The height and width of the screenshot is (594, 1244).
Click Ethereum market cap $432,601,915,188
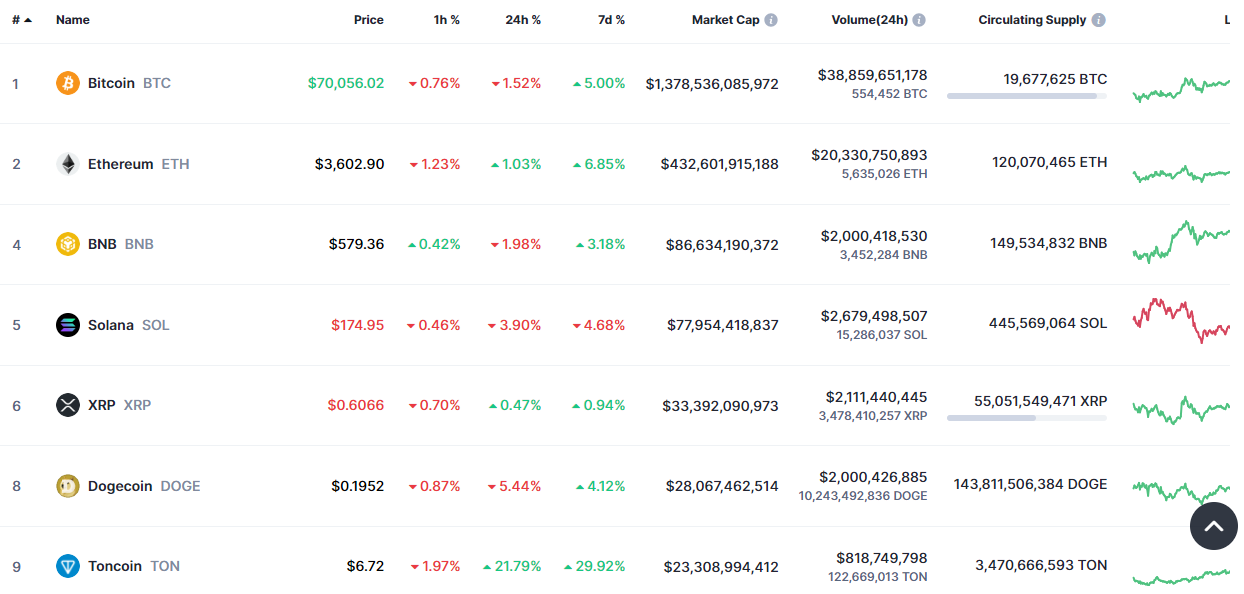click(720, 164)
